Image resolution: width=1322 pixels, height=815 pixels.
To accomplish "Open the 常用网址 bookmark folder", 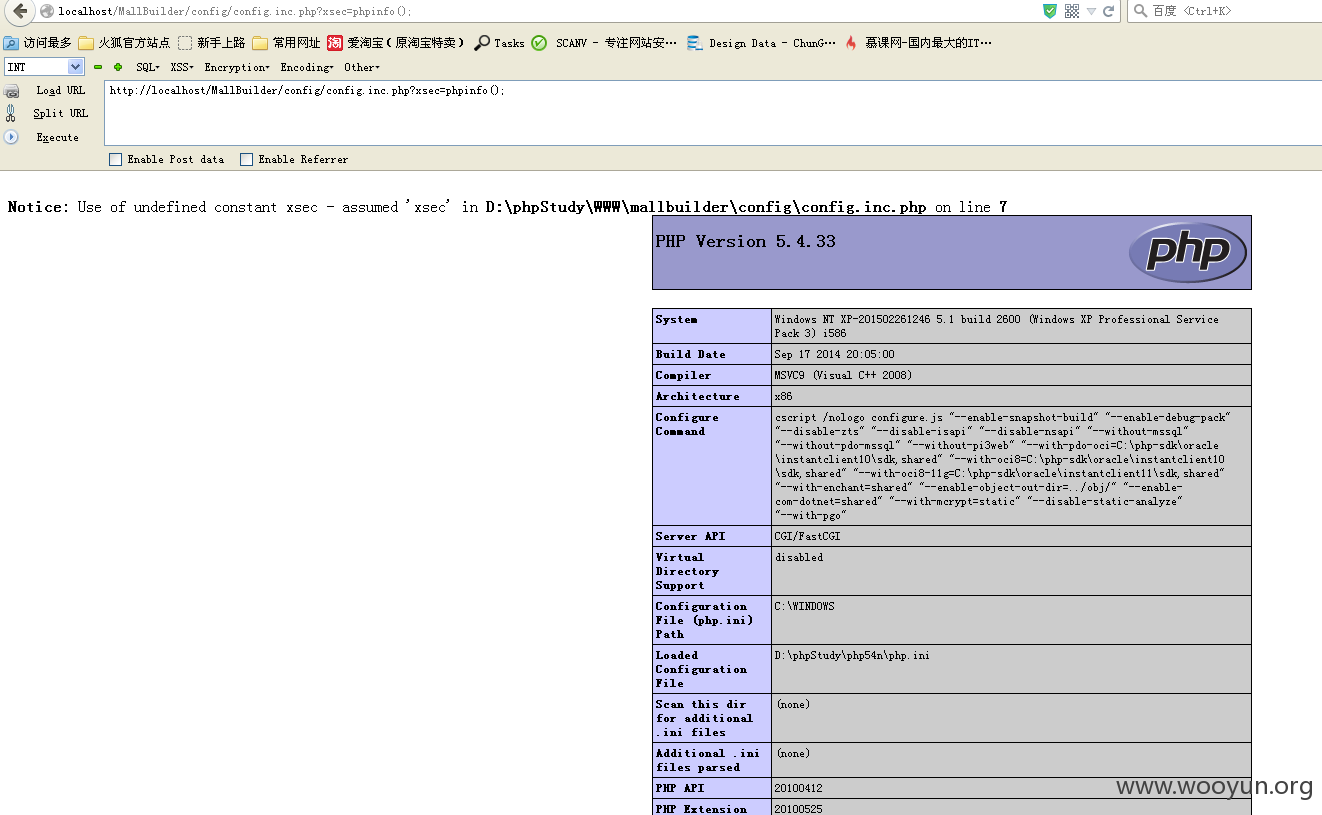I will pos(286,43).
